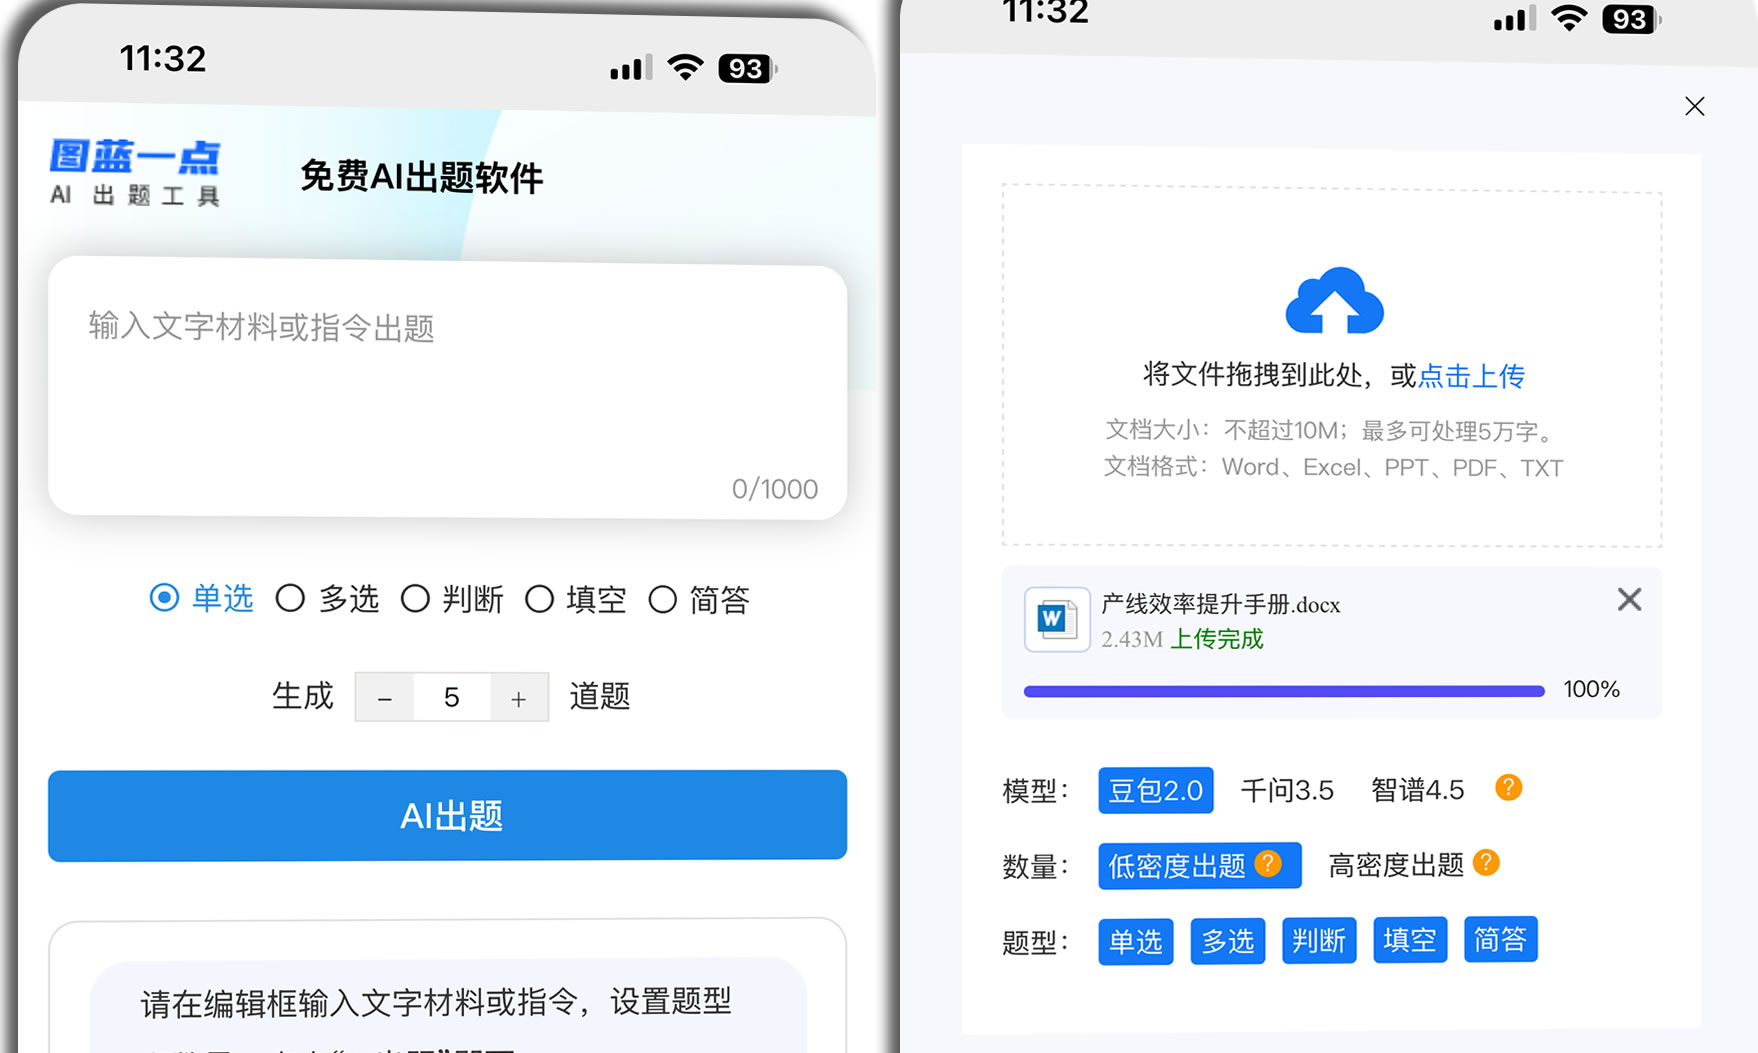Click the 请在编辑框输入文字材料或指令 hint text
The width and height of the screenshot is (1758, 1053).
coord(436,1002)
